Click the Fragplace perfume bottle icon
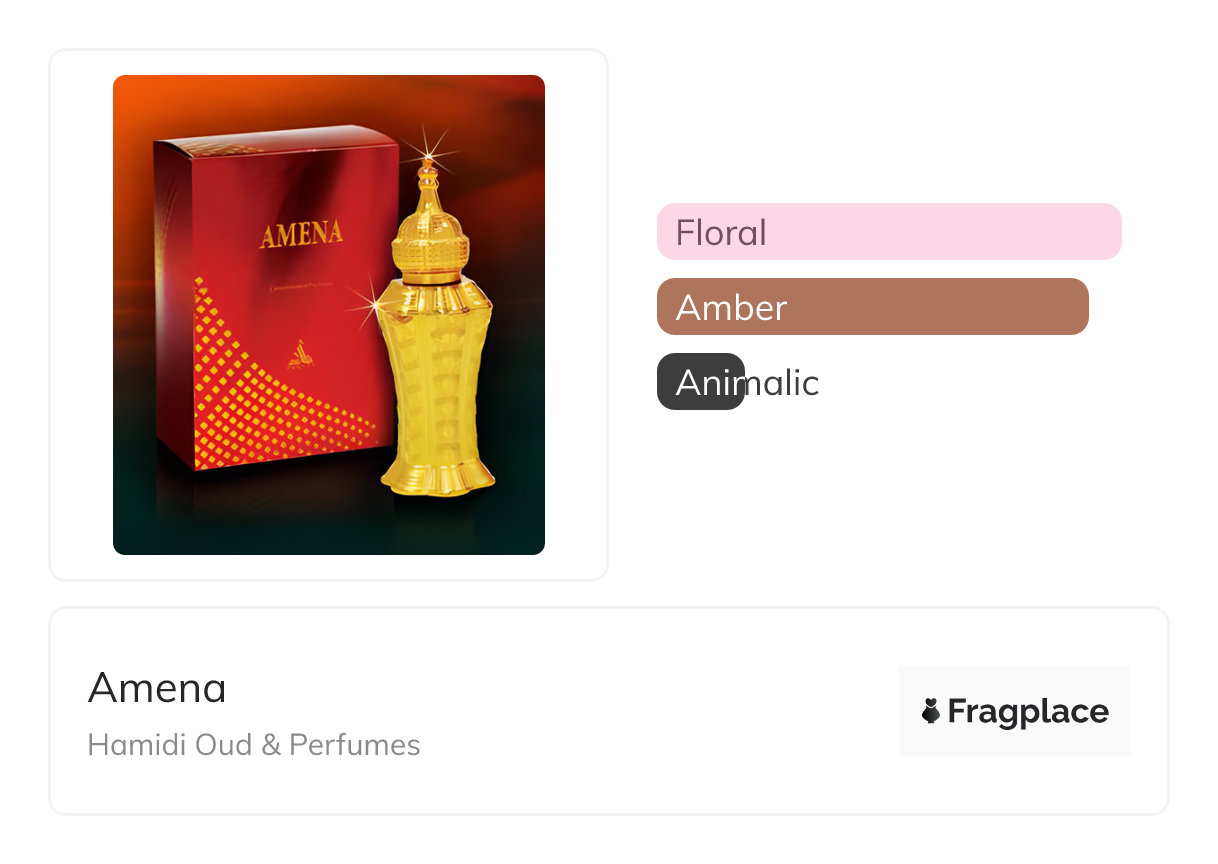Image resolution: width=1218 pixels, height=864 pixels. coord(931,711)
